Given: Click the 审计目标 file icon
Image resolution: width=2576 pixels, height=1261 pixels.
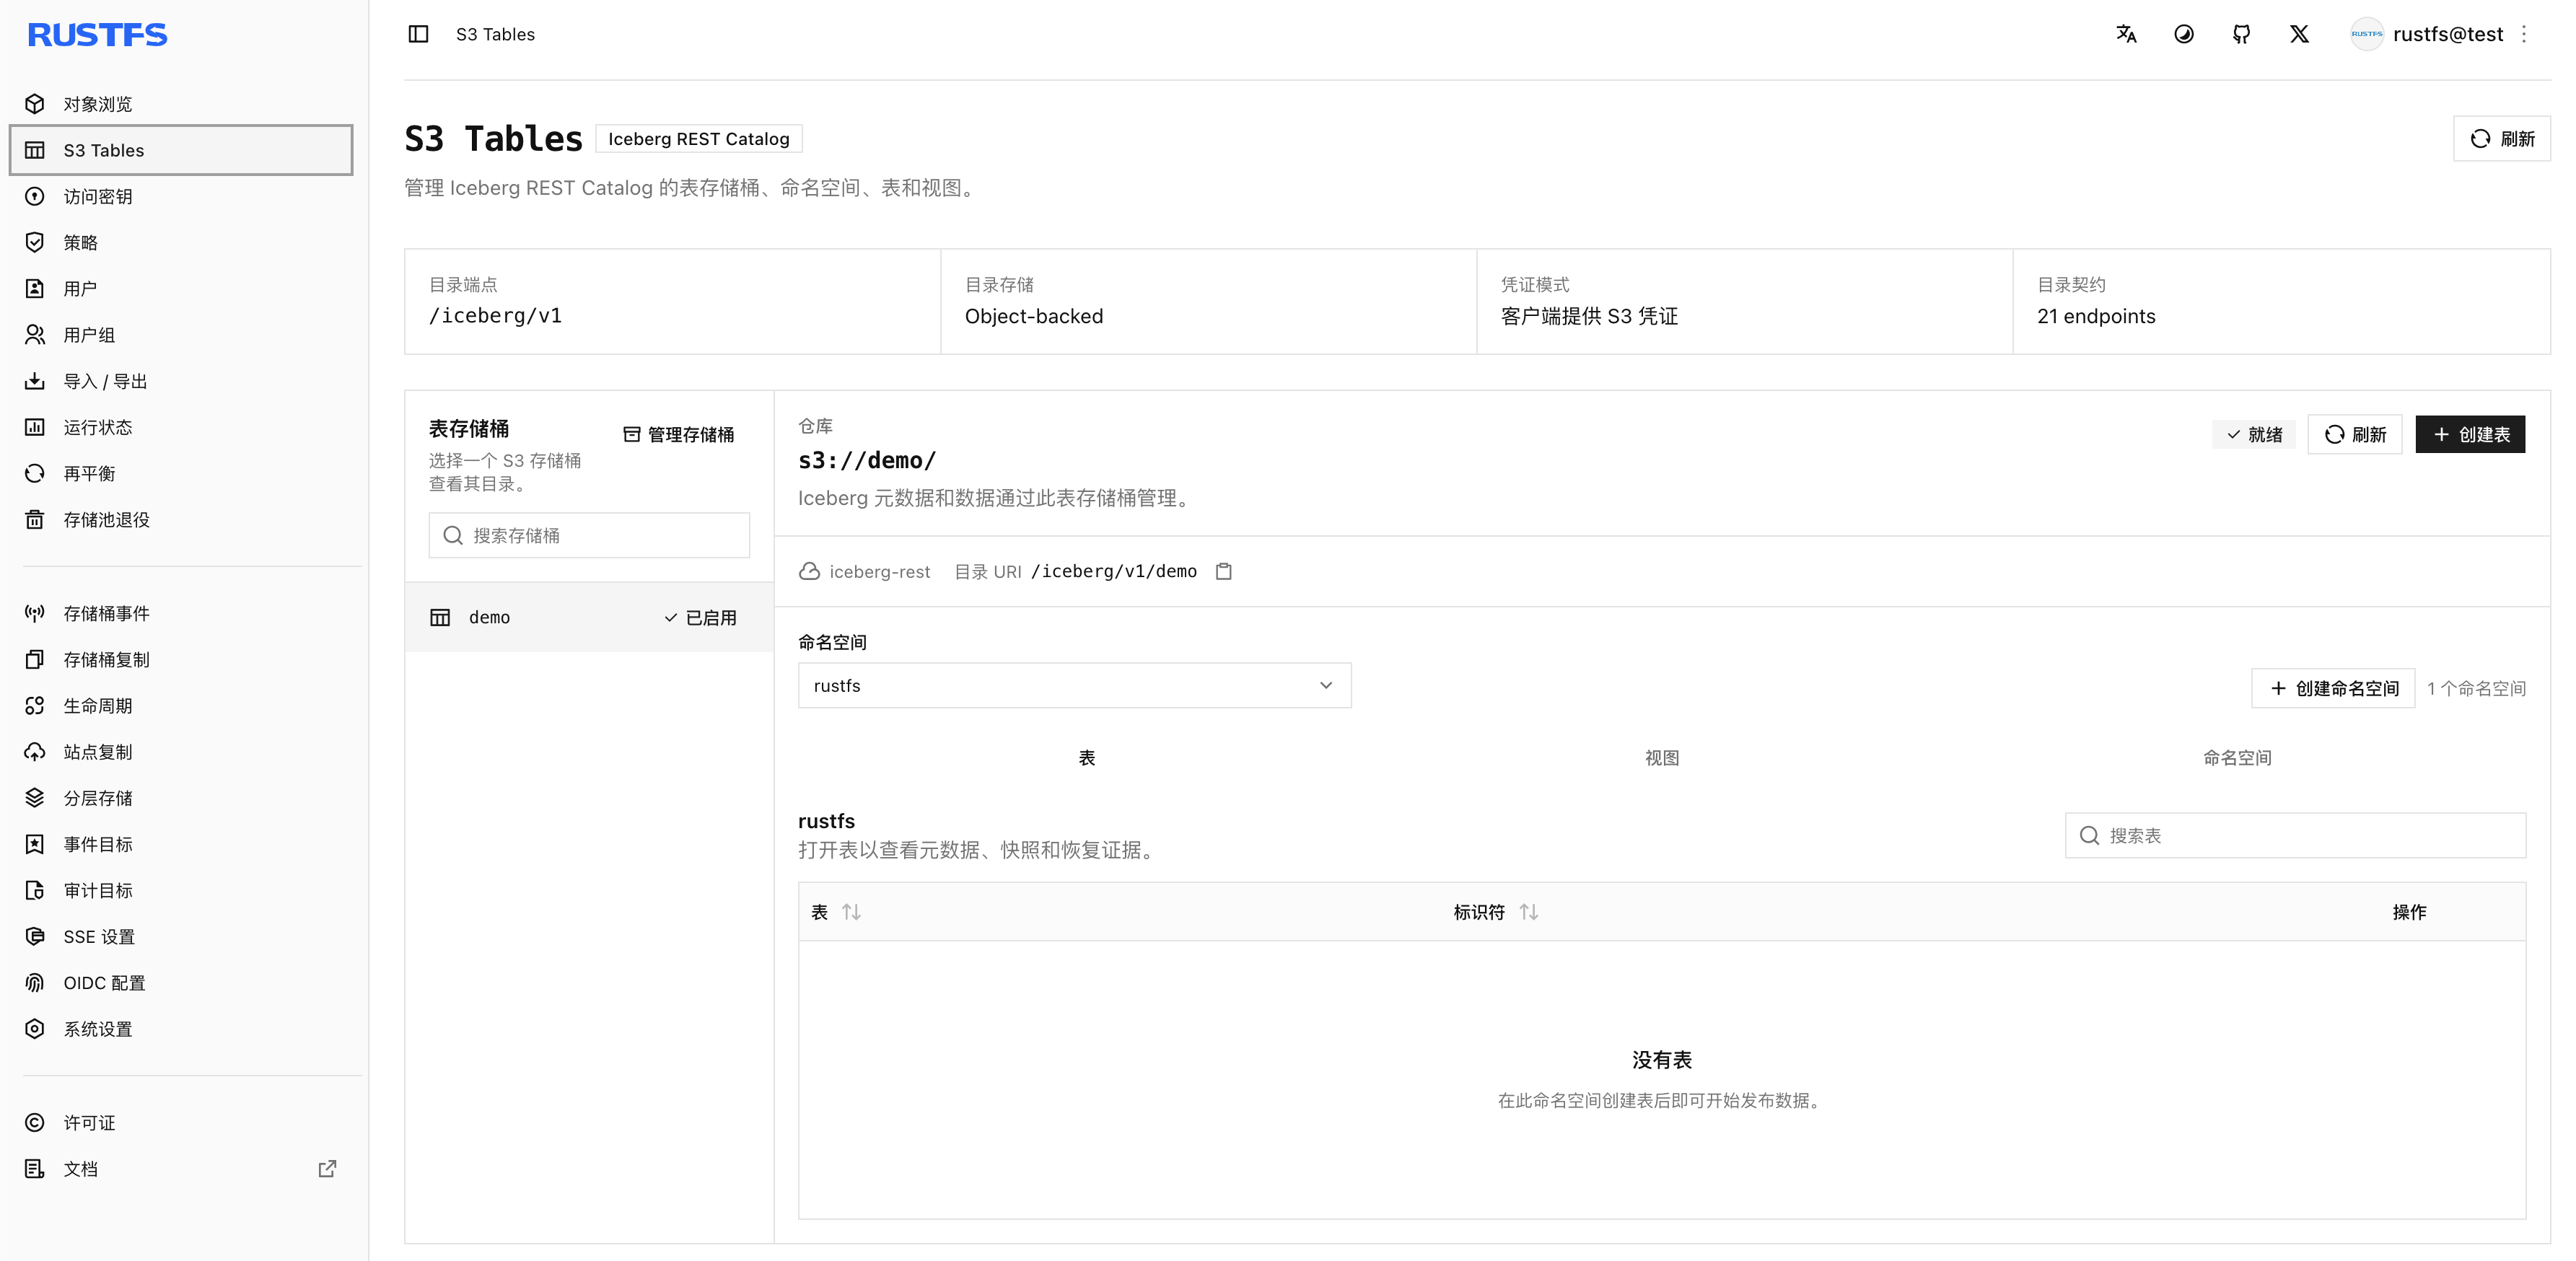Looking at the screenshot, I should [35, 890].
